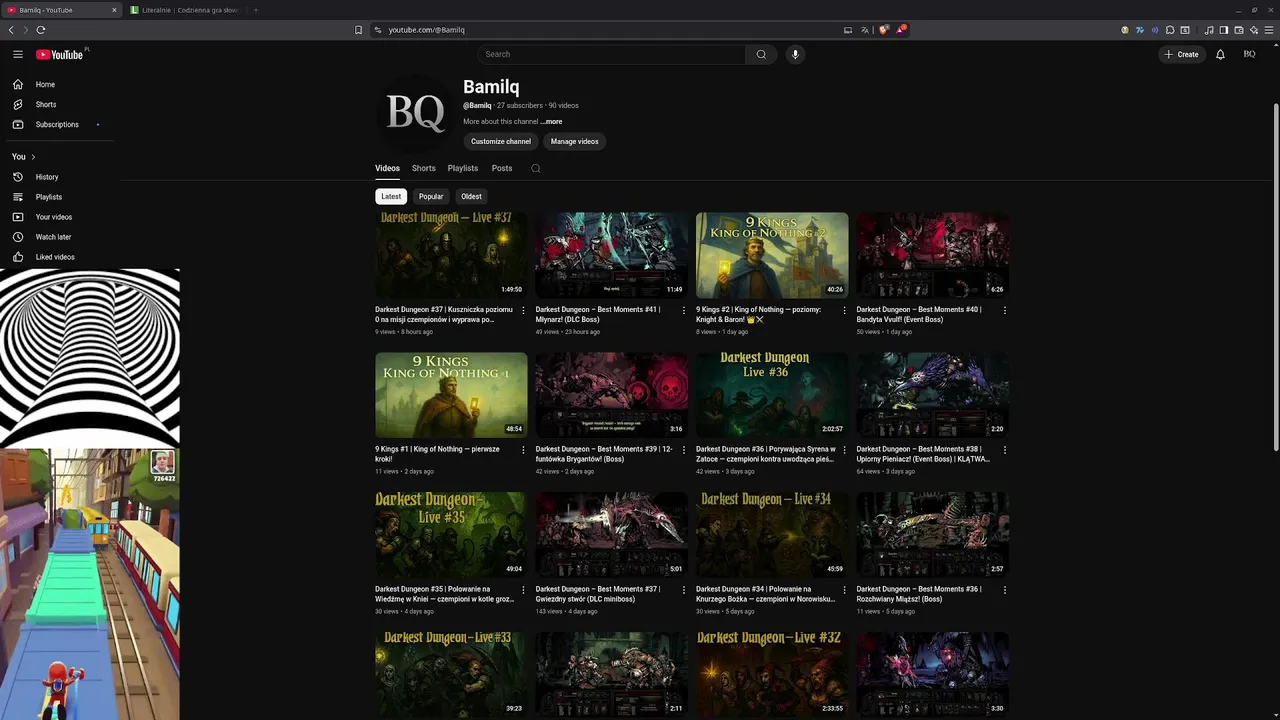Open the Brave Shields lion icon
The image size is (1280, 720).
pos(883,30)
